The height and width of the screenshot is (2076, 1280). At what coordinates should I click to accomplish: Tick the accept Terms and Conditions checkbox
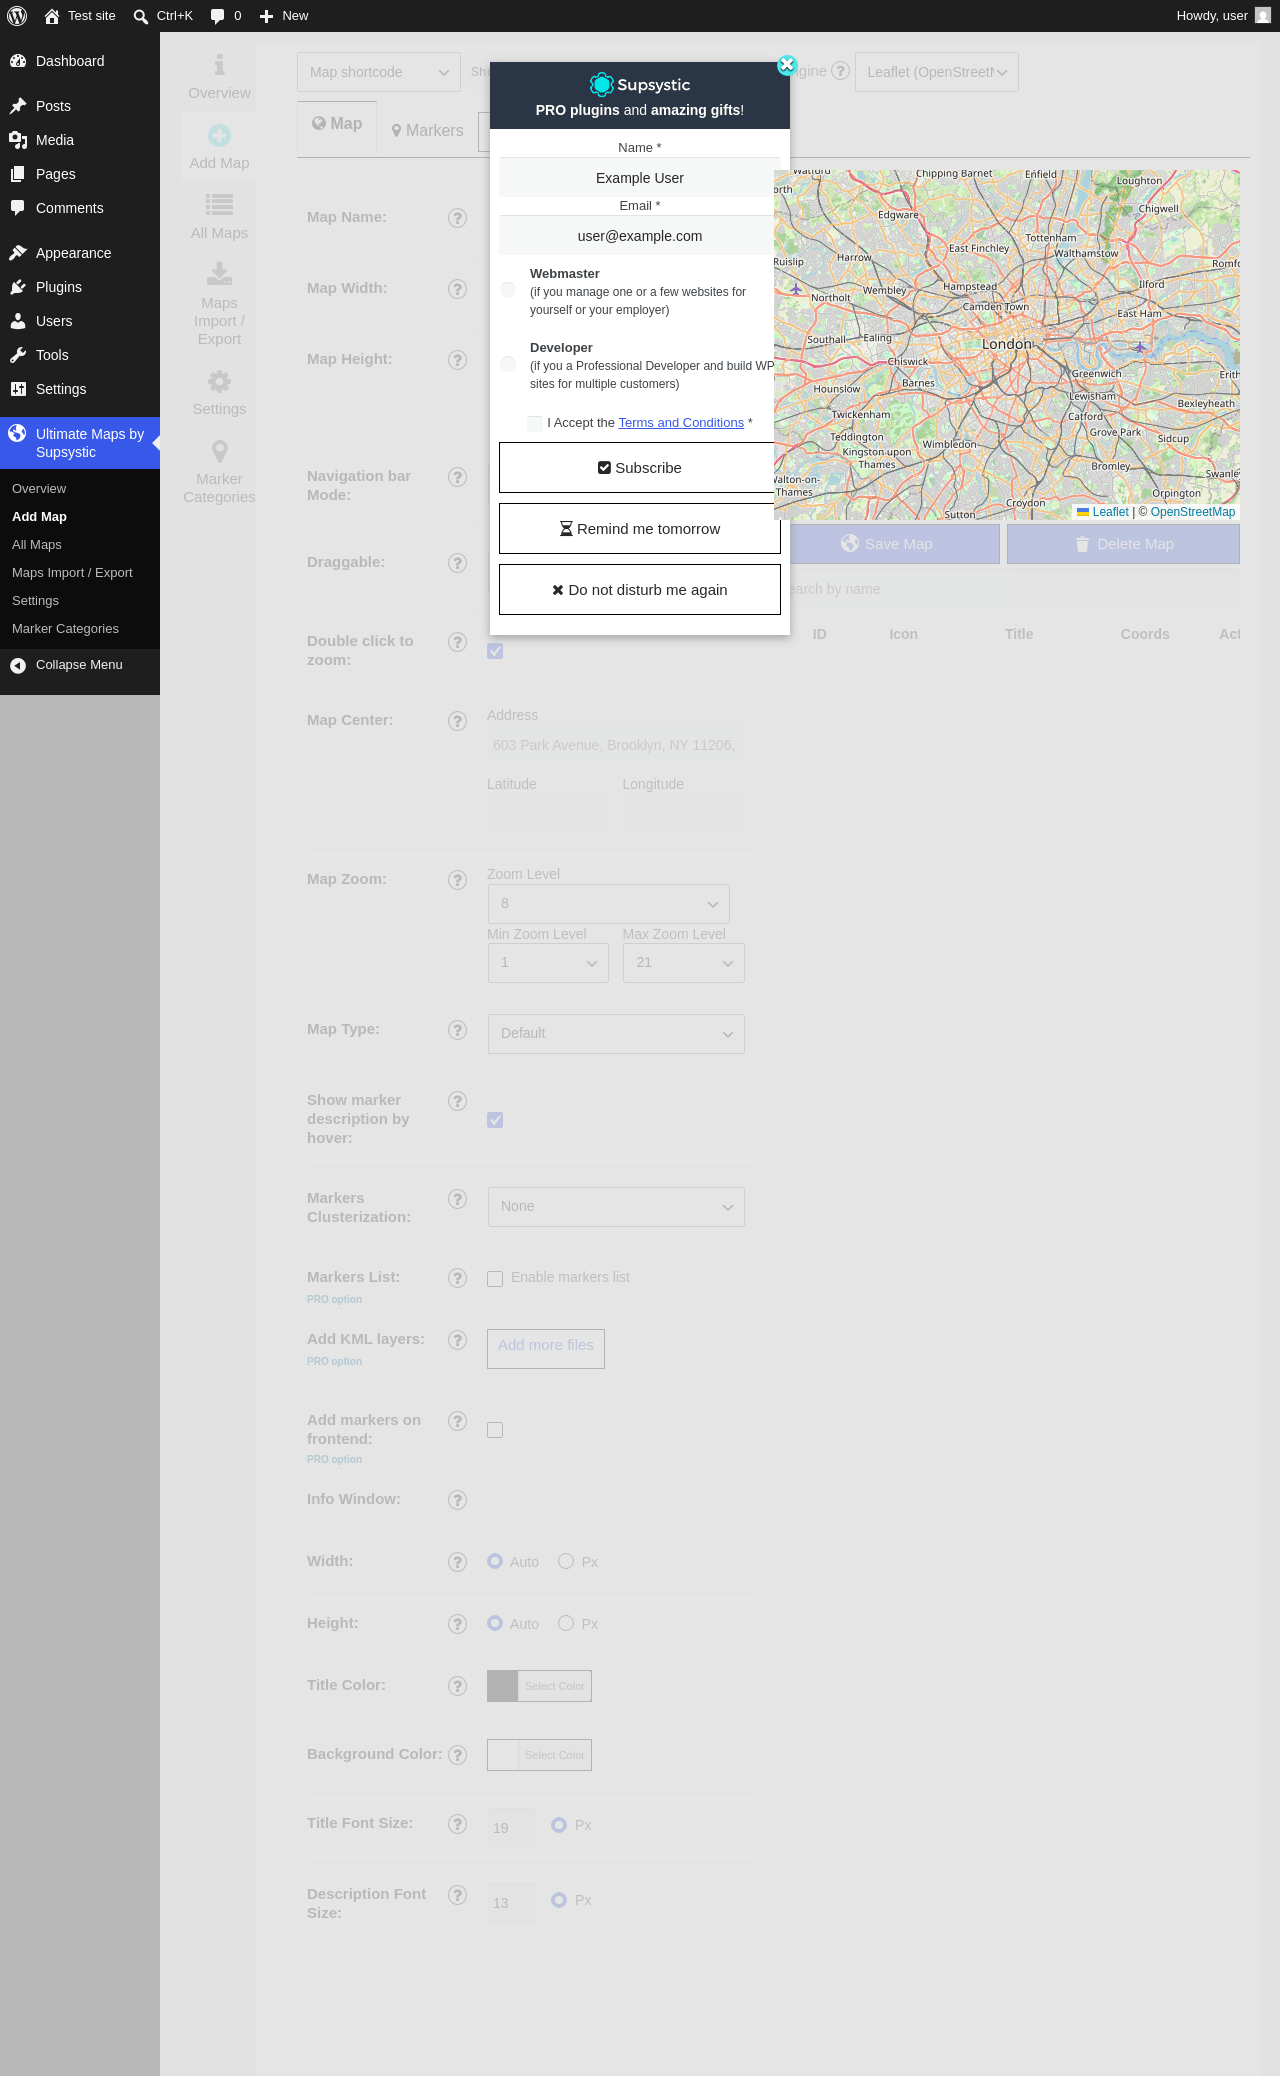coord(535,423)
